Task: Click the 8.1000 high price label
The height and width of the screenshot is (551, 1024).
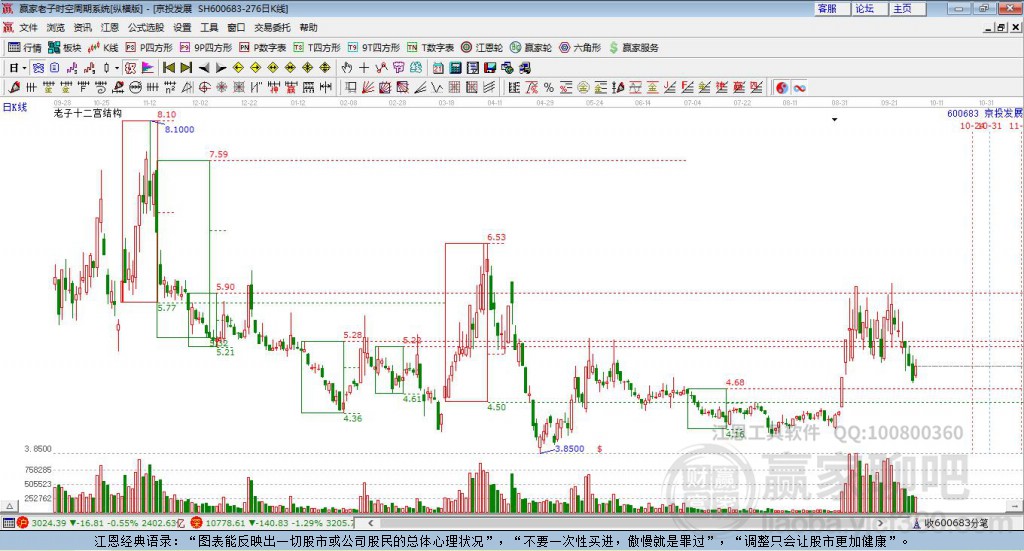Action: (x=180, y=129)
